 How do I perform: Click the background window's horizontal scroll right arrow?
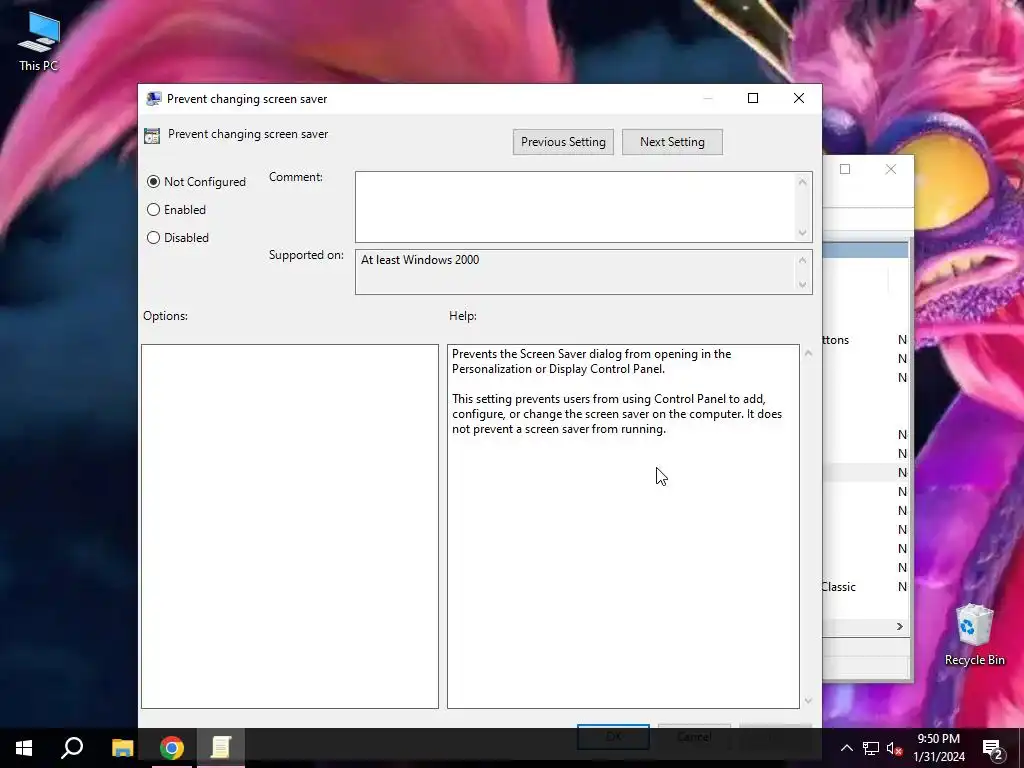[x=900, y=627]
